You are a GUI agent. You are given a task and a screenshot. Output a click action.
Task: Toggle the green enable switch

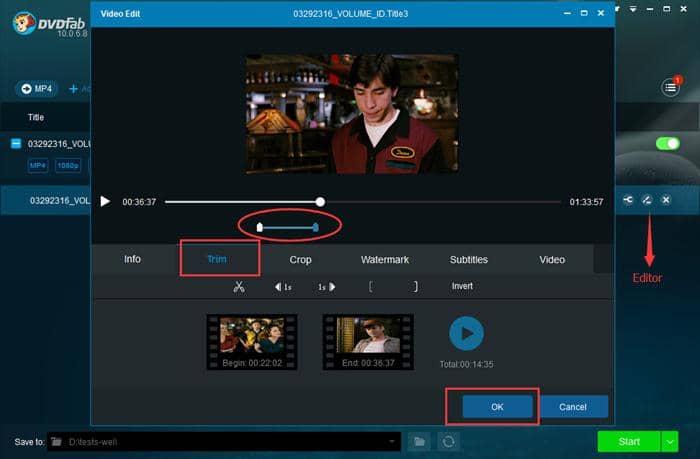coord(668,143)
